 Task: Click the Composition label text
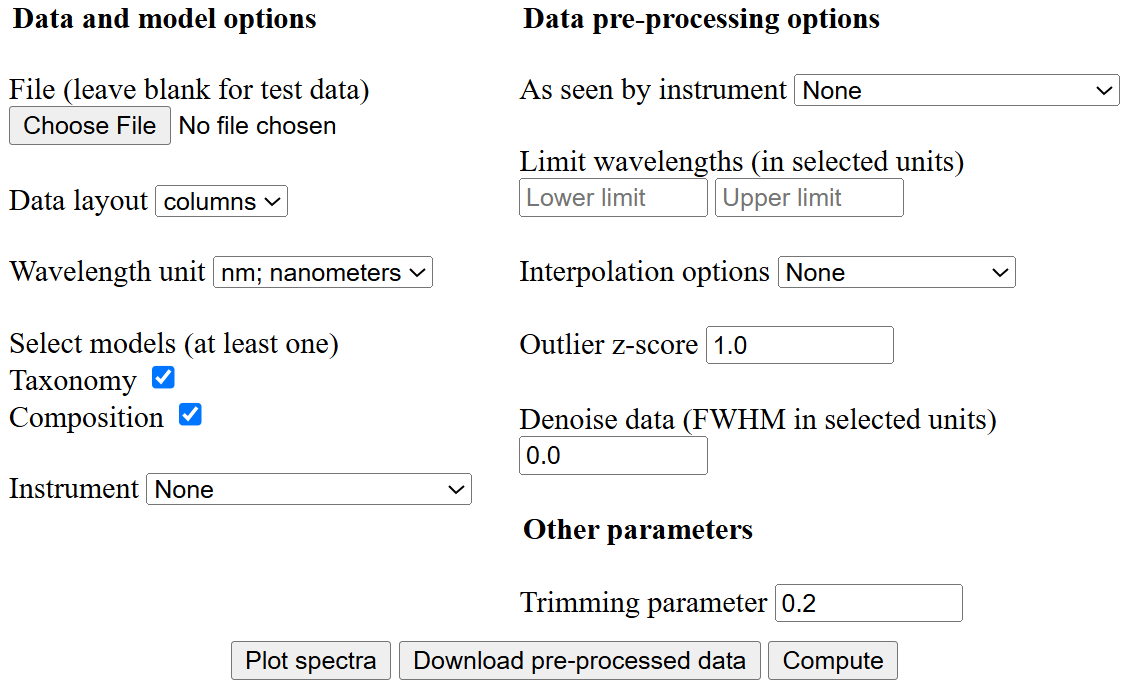point(86,417)
